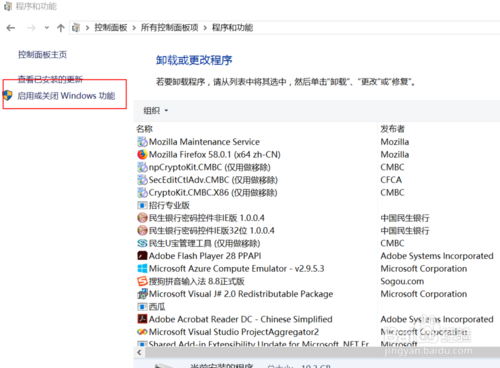The width and height of the screenshot is (500, 368).
Task: Select 搜狗拼音输入法 8.8正式版 entry
Action: pos(196,281)
